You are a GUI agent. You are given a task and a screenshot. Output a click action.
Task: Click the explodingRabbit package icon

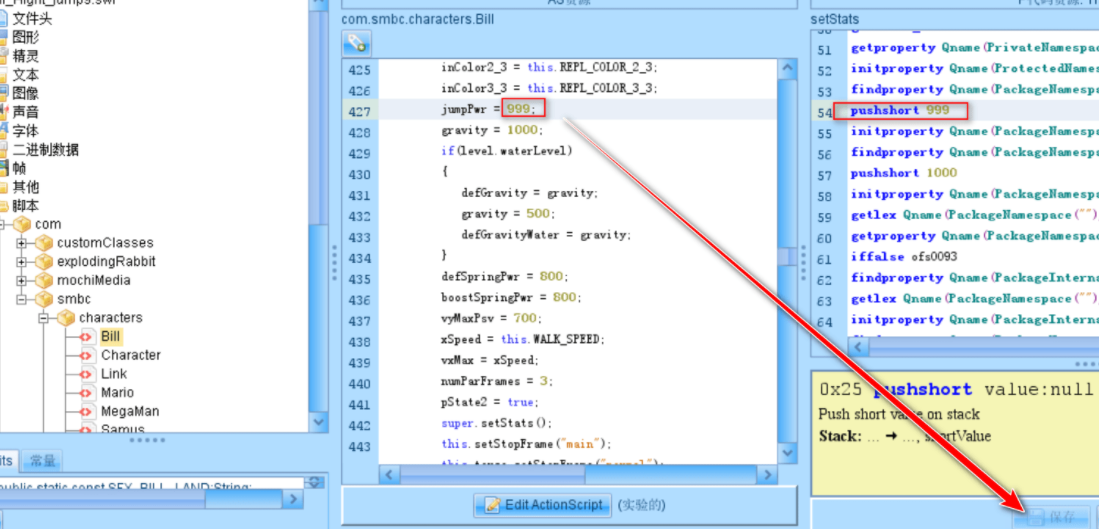[x=44, y=261]
